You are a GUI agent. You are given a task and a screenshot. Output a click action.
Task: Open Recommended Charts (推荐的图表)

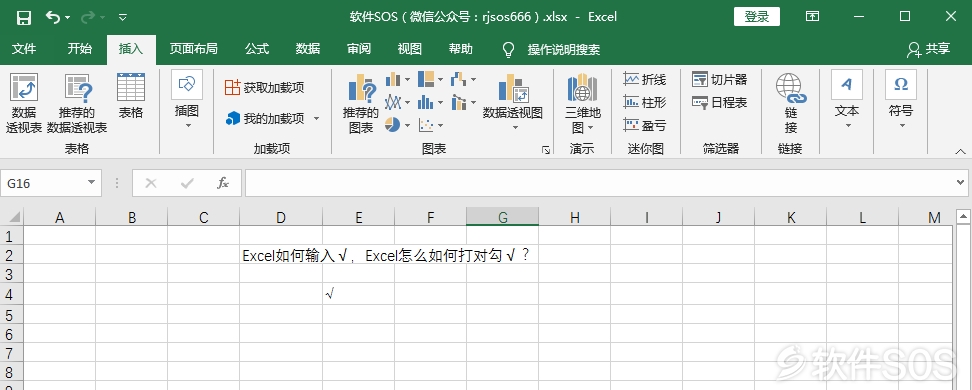coord(361,104)
